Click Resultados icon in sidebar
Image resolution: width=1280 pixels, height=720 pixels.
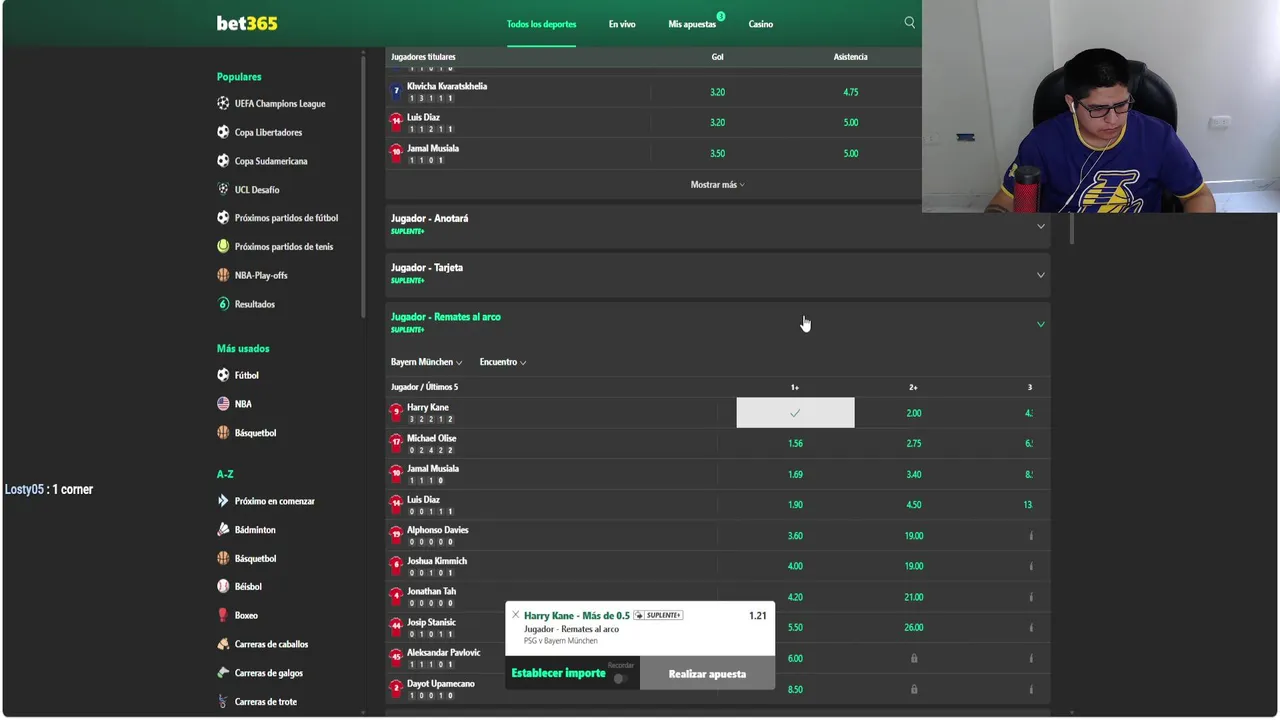223,304
